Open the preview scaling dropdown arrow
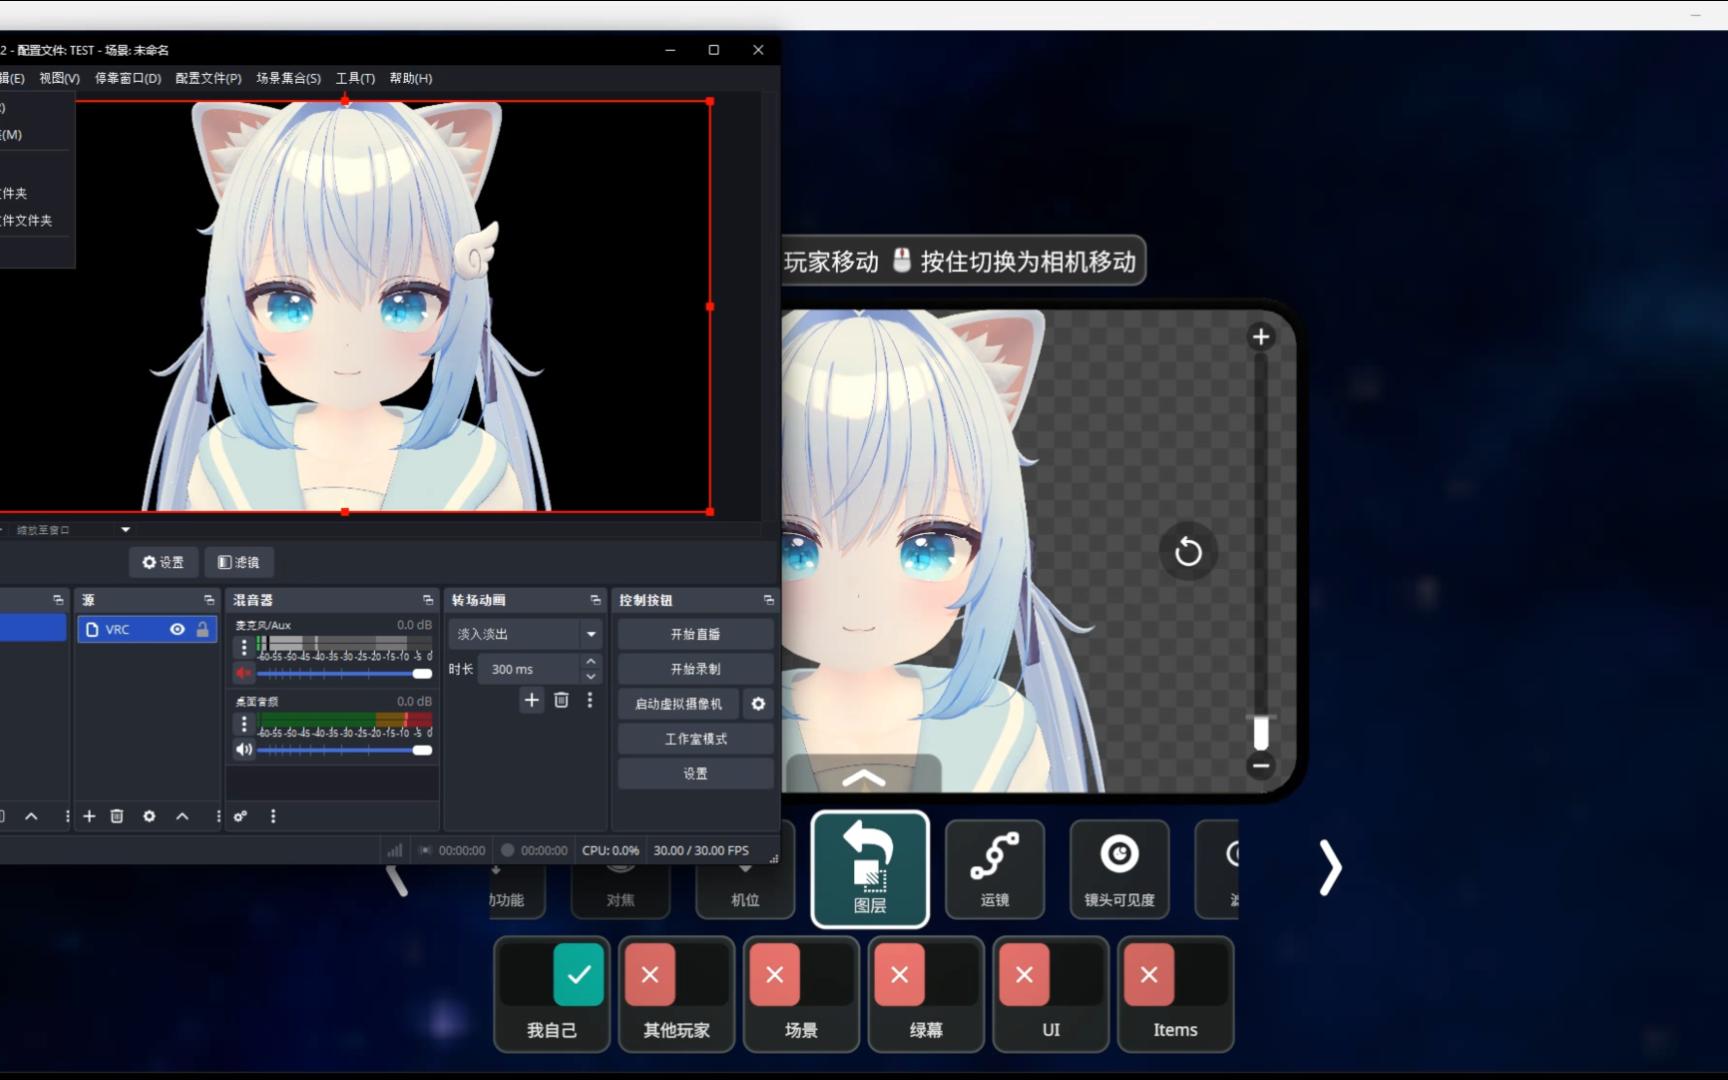 [125, 530]
